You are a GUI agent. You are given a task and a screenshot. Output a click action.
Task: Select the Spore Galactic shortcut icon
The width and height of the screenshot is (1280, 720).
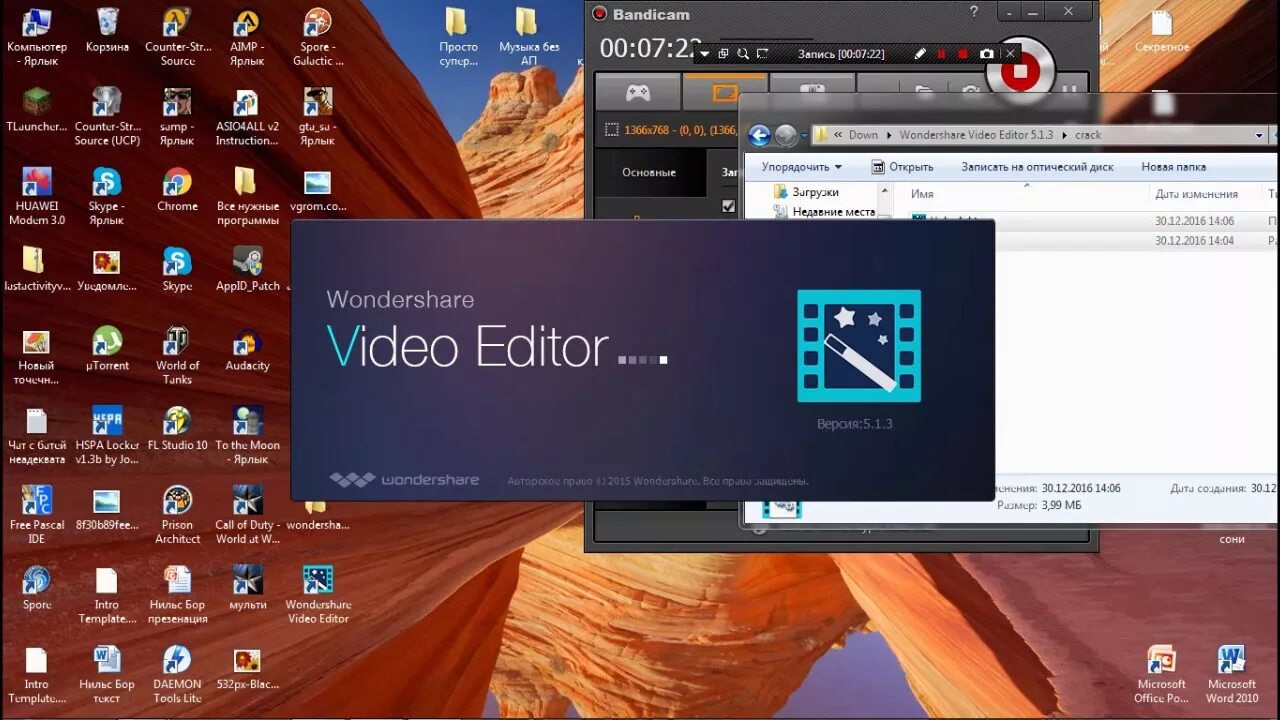[317, 36]
